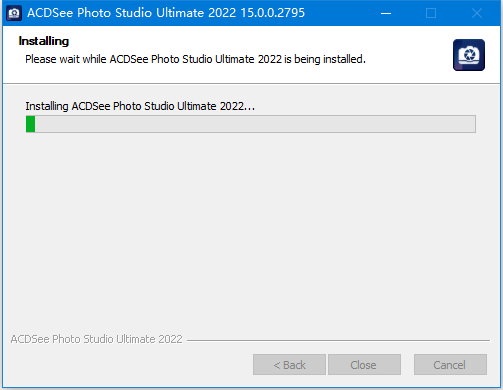Click the bold Installing heading

44,41
